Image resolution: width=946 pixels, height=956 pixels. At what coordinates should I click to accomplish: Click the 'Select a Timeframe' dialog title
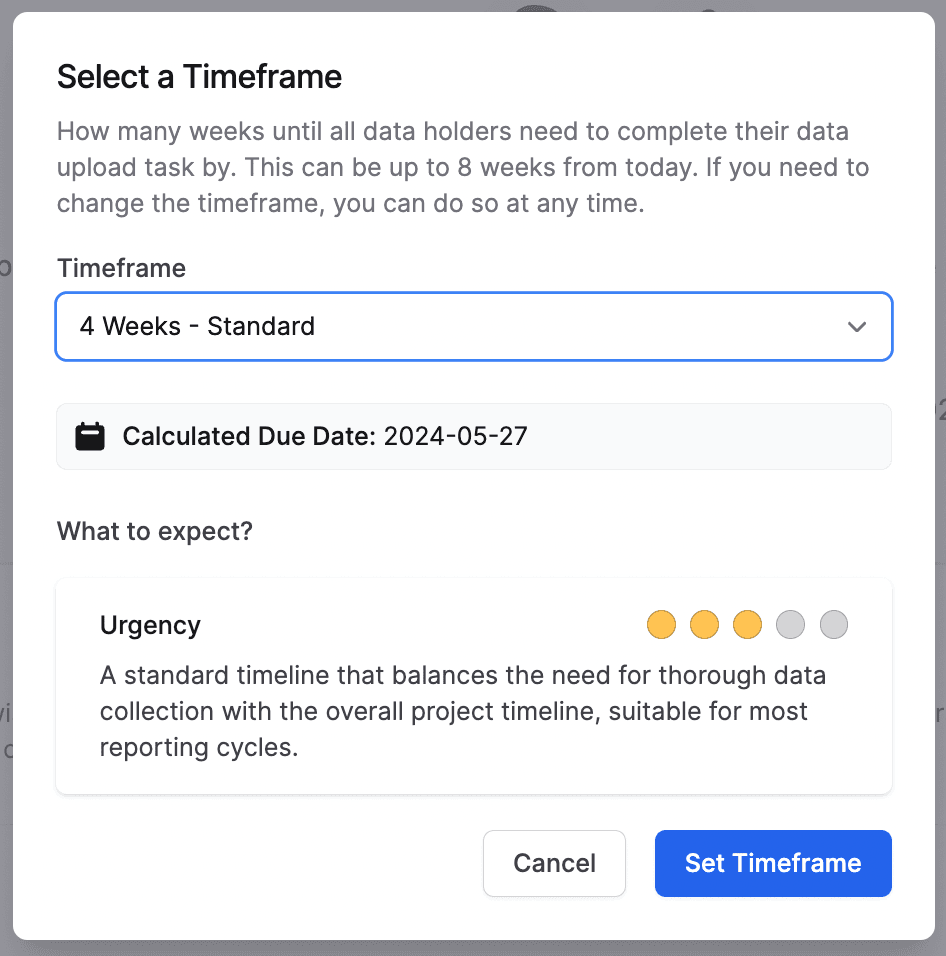199,77
